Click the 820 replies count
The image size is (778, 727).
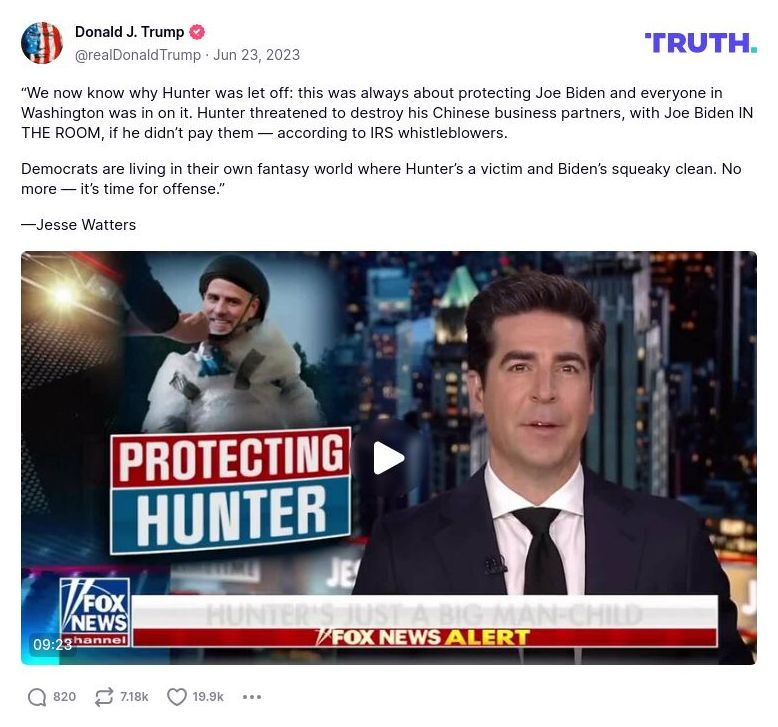pos(65,697)
